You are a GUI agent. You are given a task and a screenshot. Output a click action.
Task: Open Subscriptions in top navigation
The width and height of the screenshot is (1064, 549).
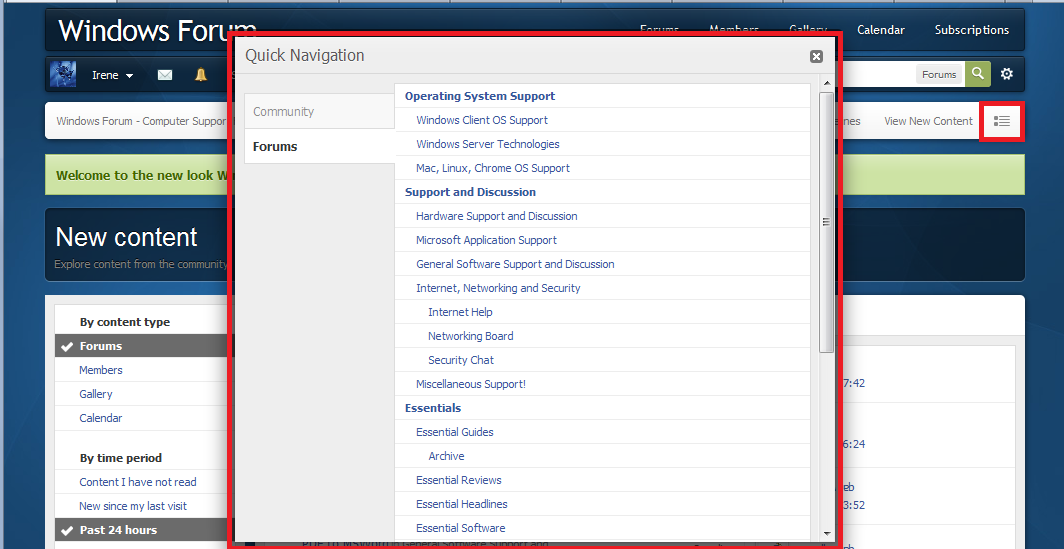click(x=972, y=30)
